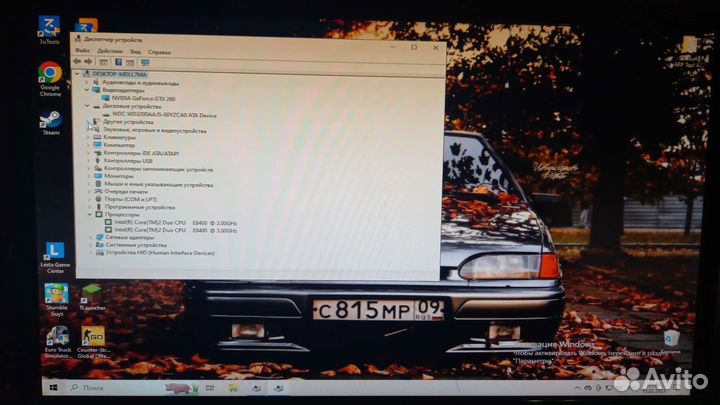Open Lesta Game Center icon
The height and width of the screenshot is (405, 720).
55,258
